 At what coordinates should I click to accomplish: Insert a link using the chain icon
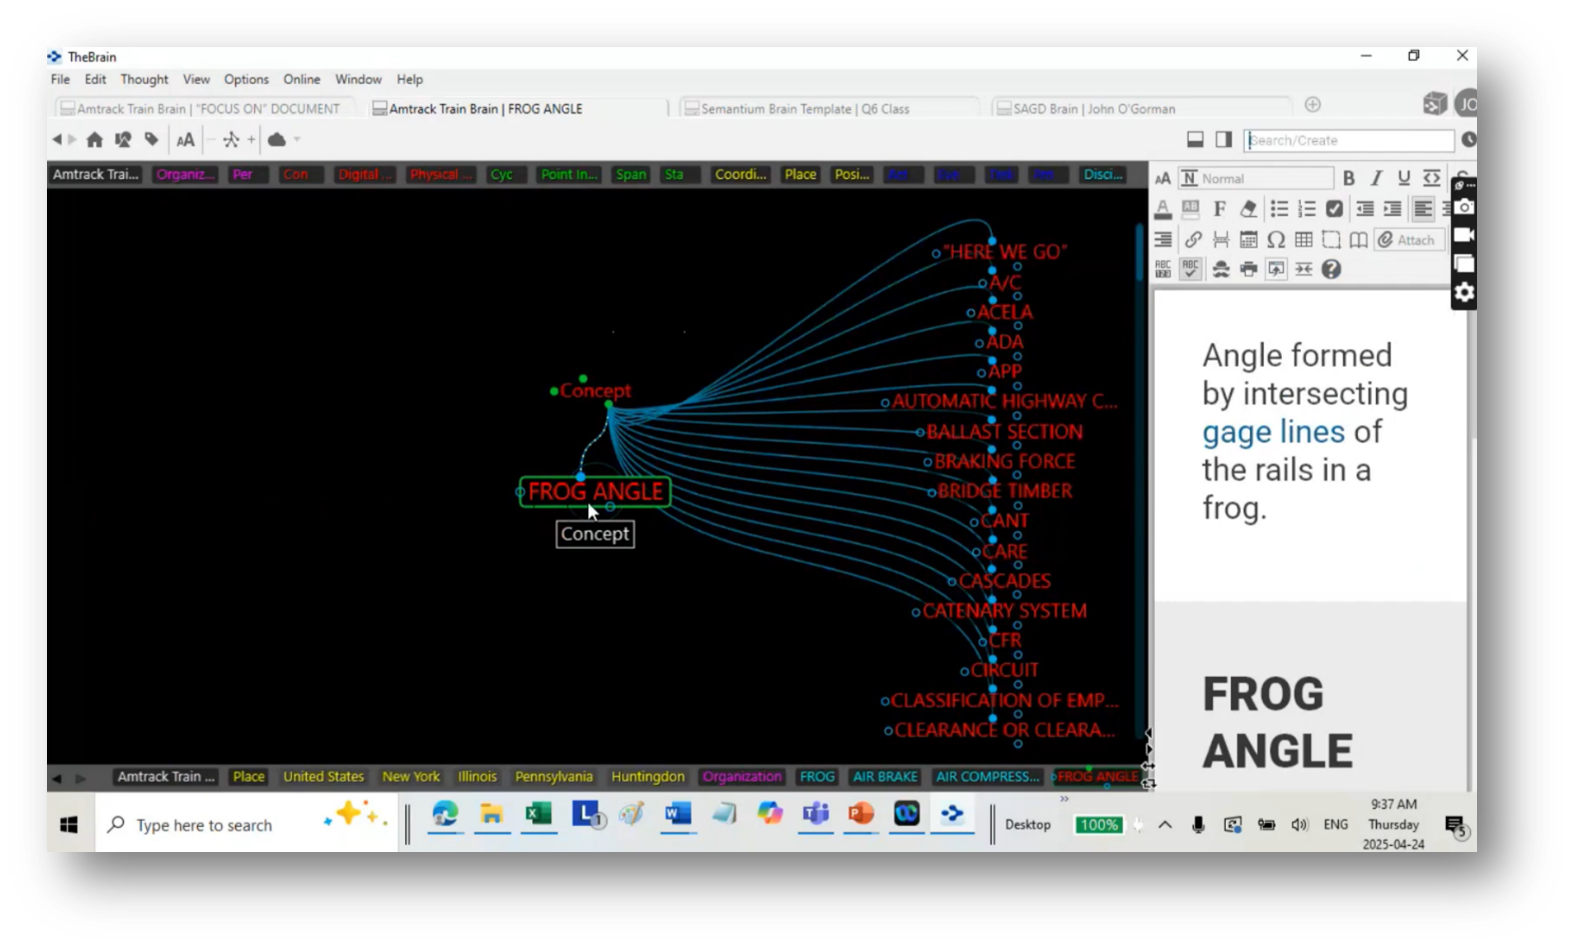(1192, 240)
